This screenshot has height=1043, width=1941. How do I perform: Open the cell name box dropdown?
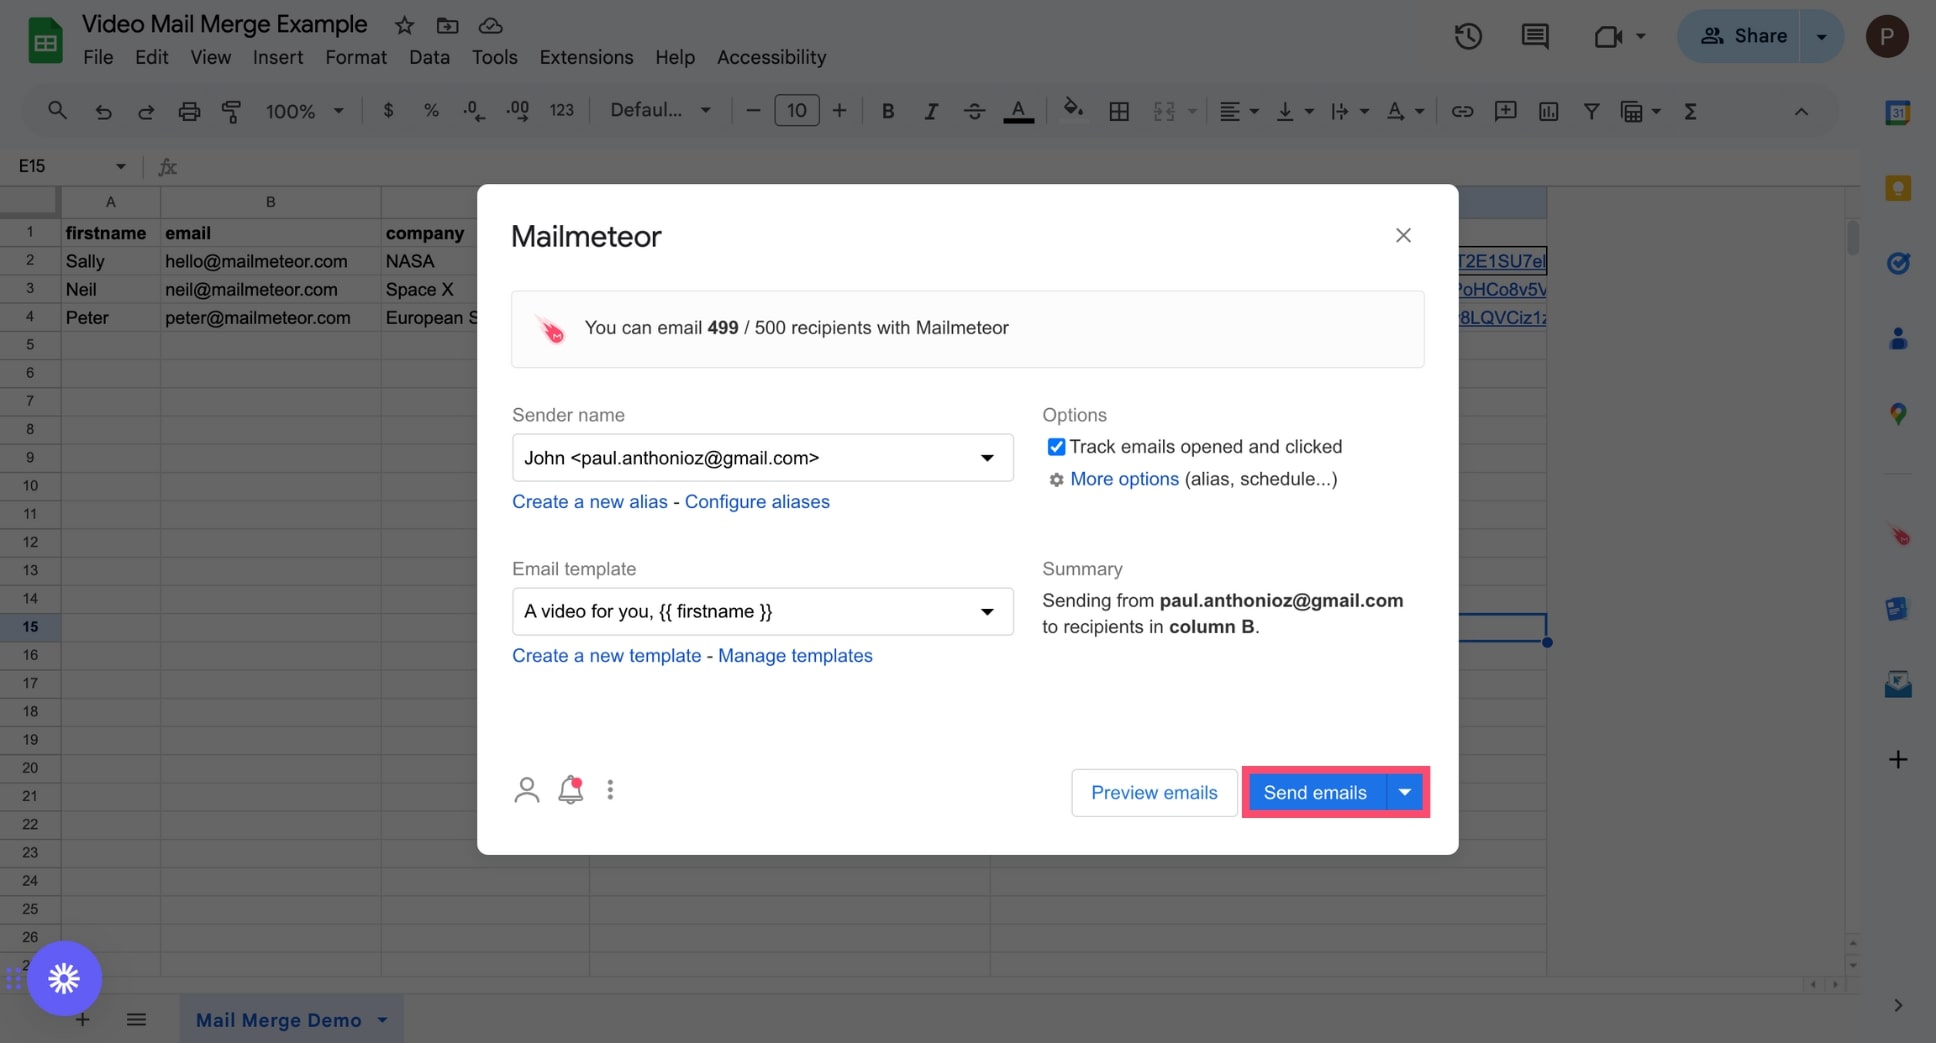pos(120,166)
